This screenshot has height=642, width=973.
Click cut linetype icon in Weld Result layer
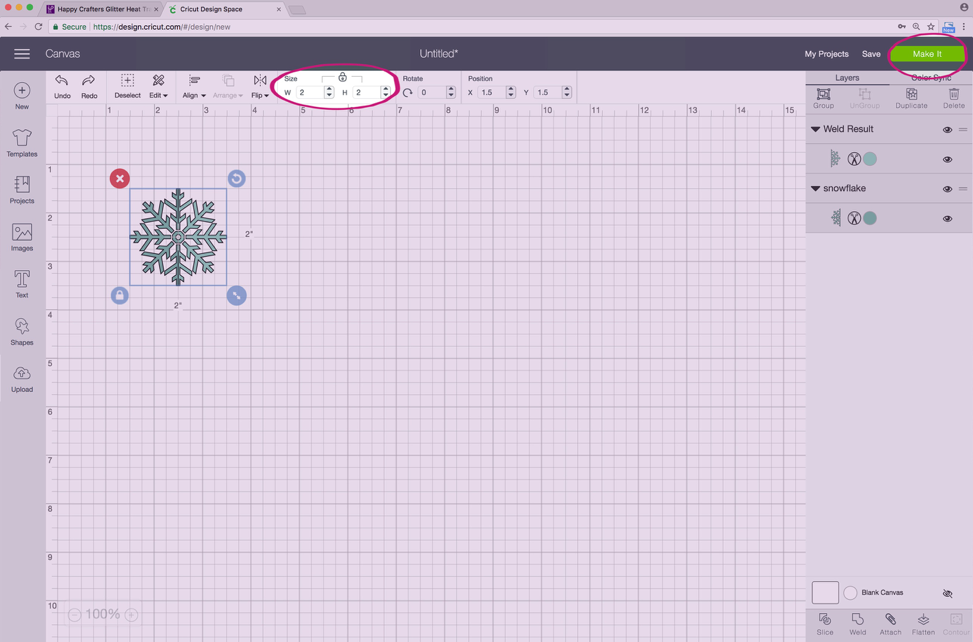pos(854,159)
